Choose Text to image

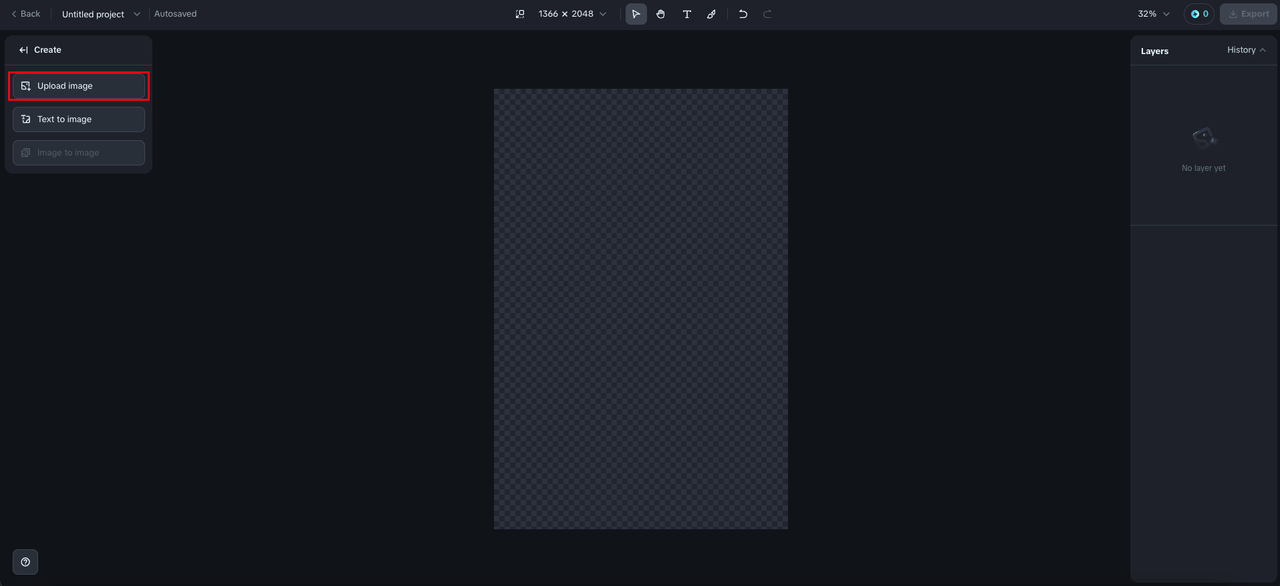(x=79, y=119)
